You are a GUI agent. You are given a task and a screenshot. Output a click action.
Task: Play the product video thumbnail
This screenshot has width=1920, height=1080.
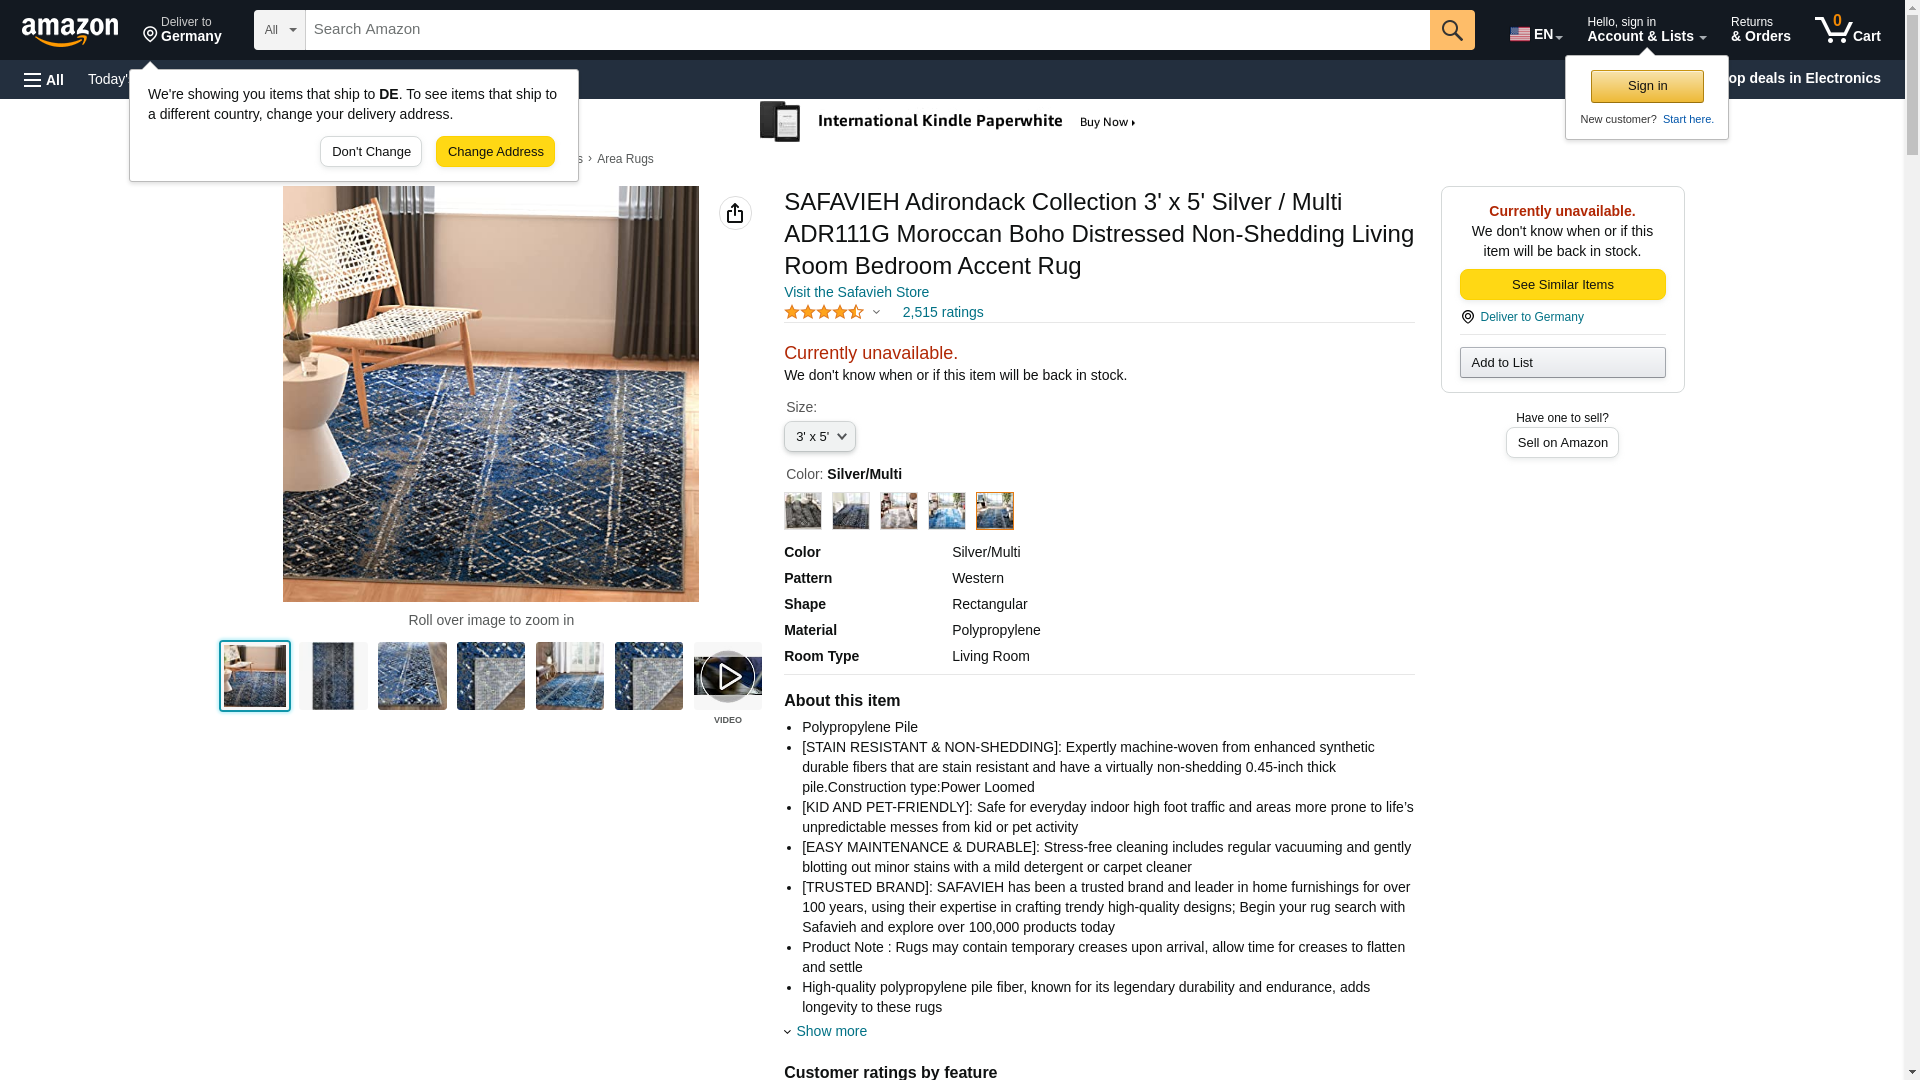pyautogui.click(x=727, y=677)
